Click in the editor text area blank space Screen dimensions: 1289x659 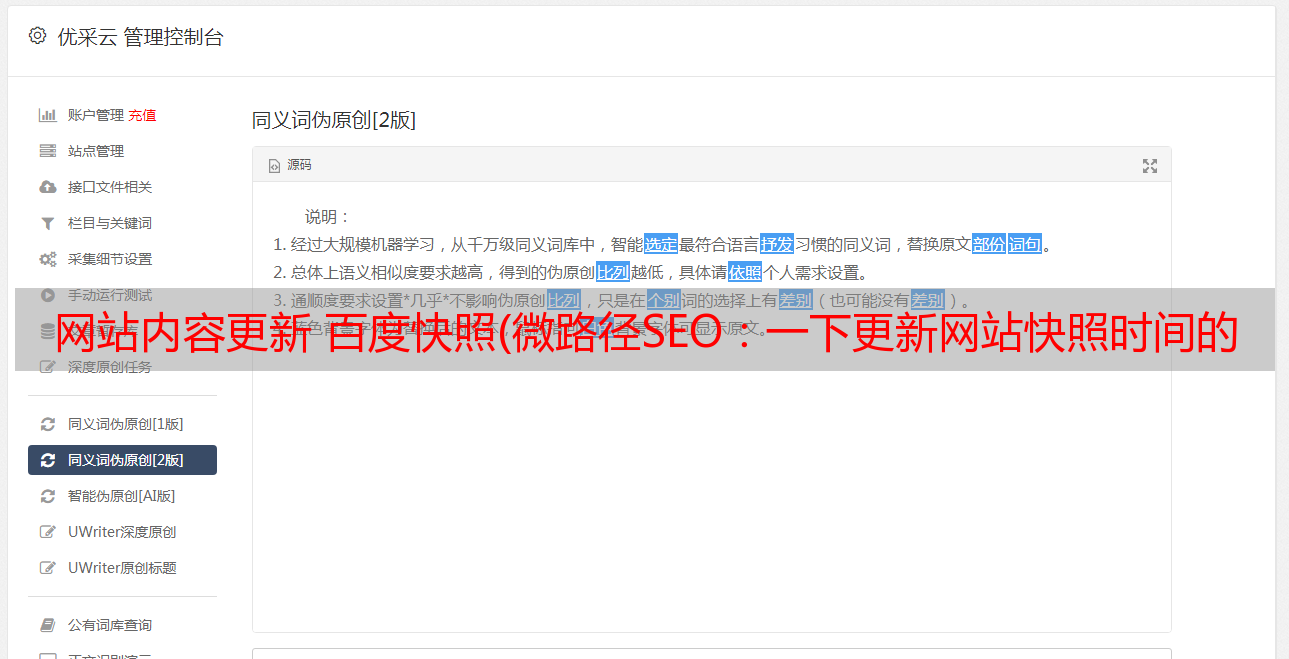point(711,480)
